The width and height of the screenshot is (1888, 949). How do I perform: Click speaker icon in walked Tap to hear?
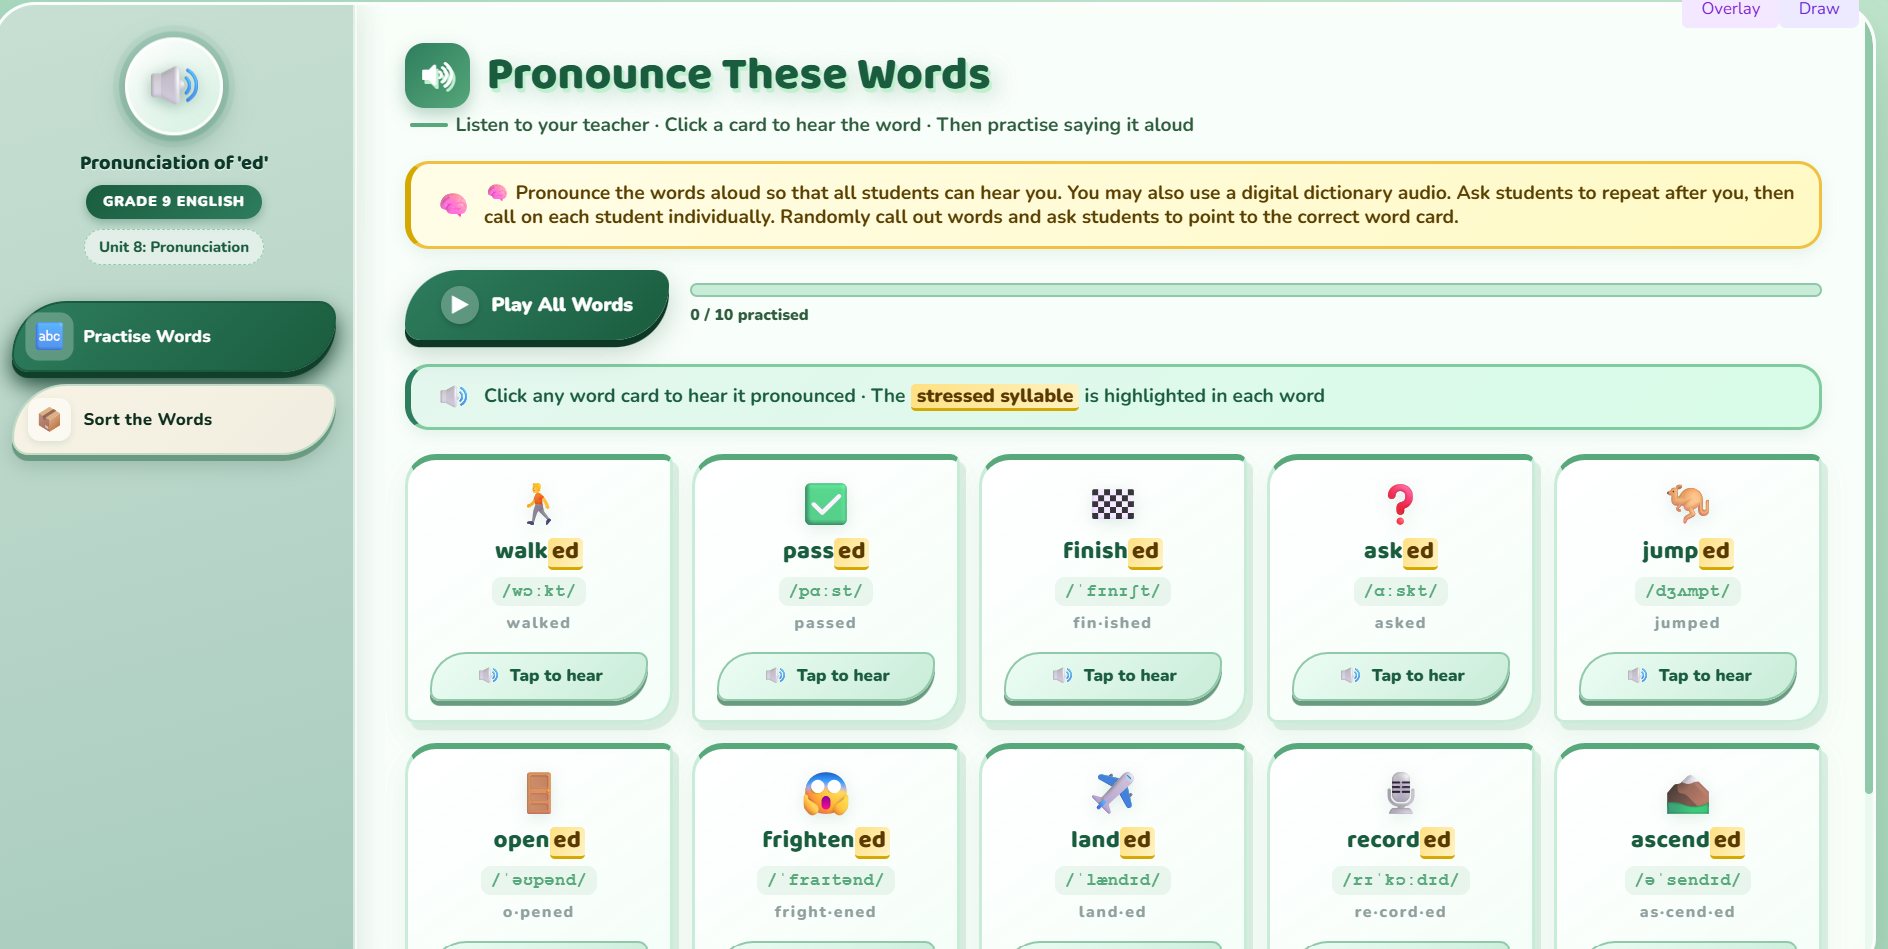click(488, 676)
